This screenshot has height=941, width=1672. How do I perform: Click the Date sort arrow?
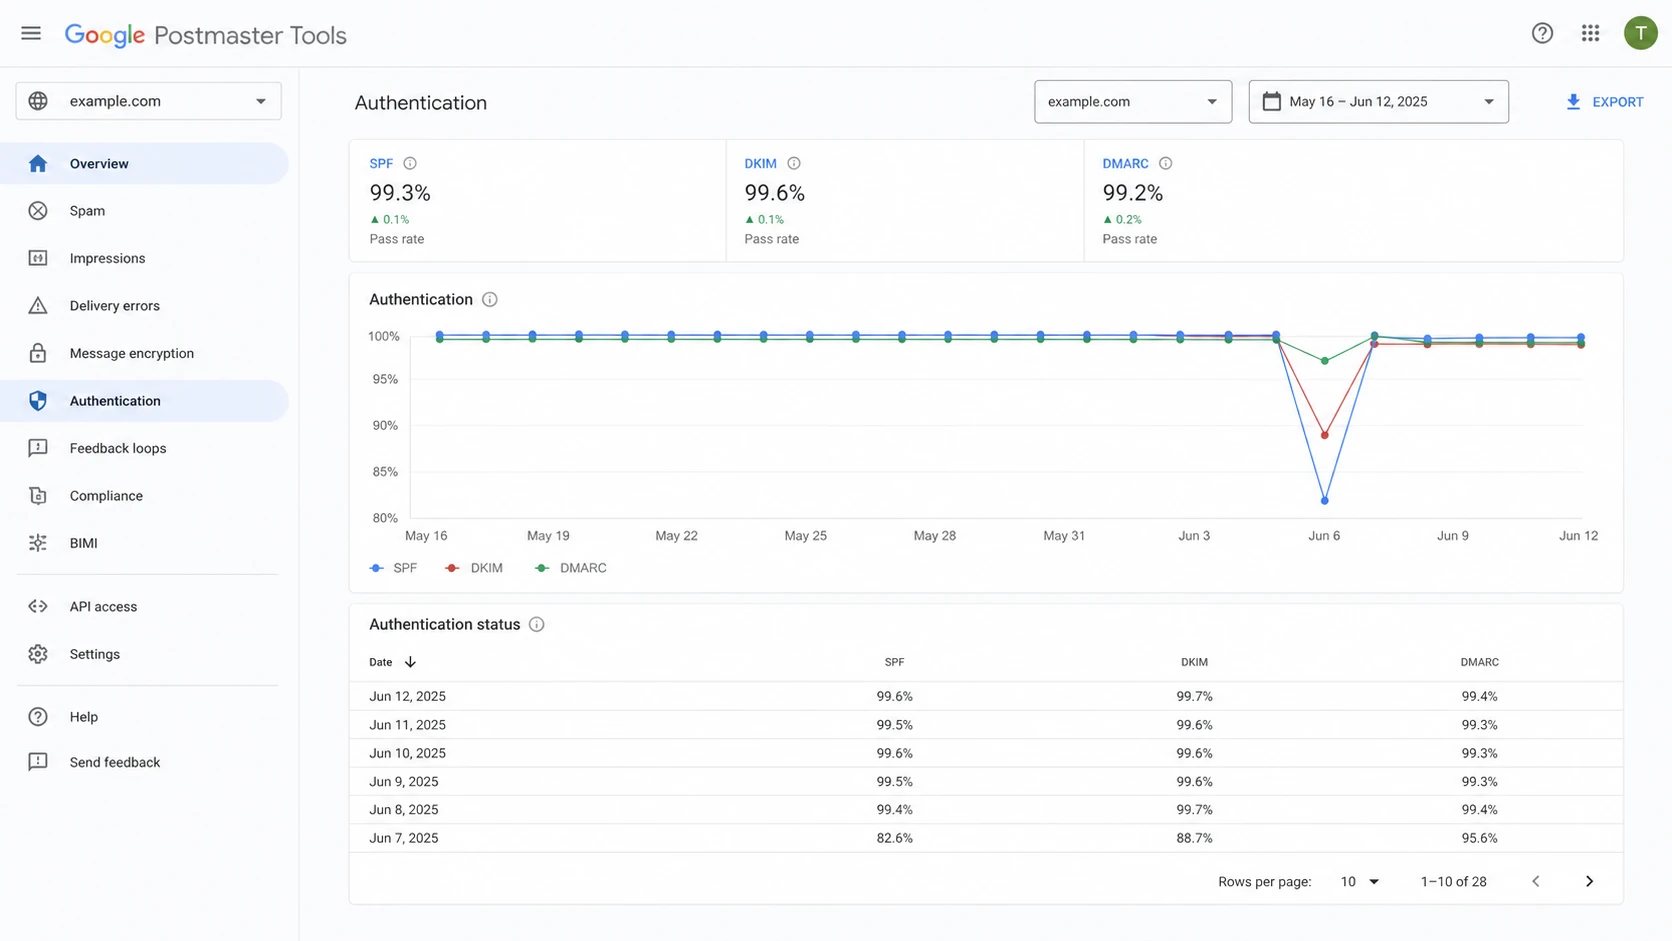click(410, 662)
